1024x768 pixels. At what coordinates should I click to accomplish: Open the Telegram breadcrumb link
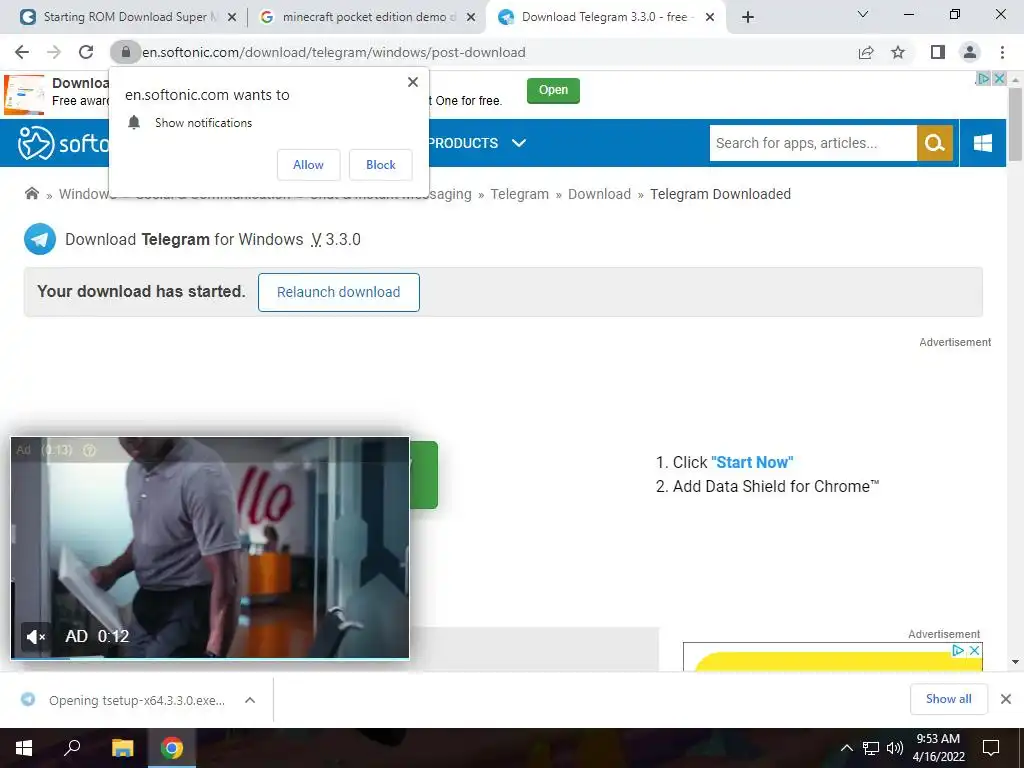tap(520, 194)
